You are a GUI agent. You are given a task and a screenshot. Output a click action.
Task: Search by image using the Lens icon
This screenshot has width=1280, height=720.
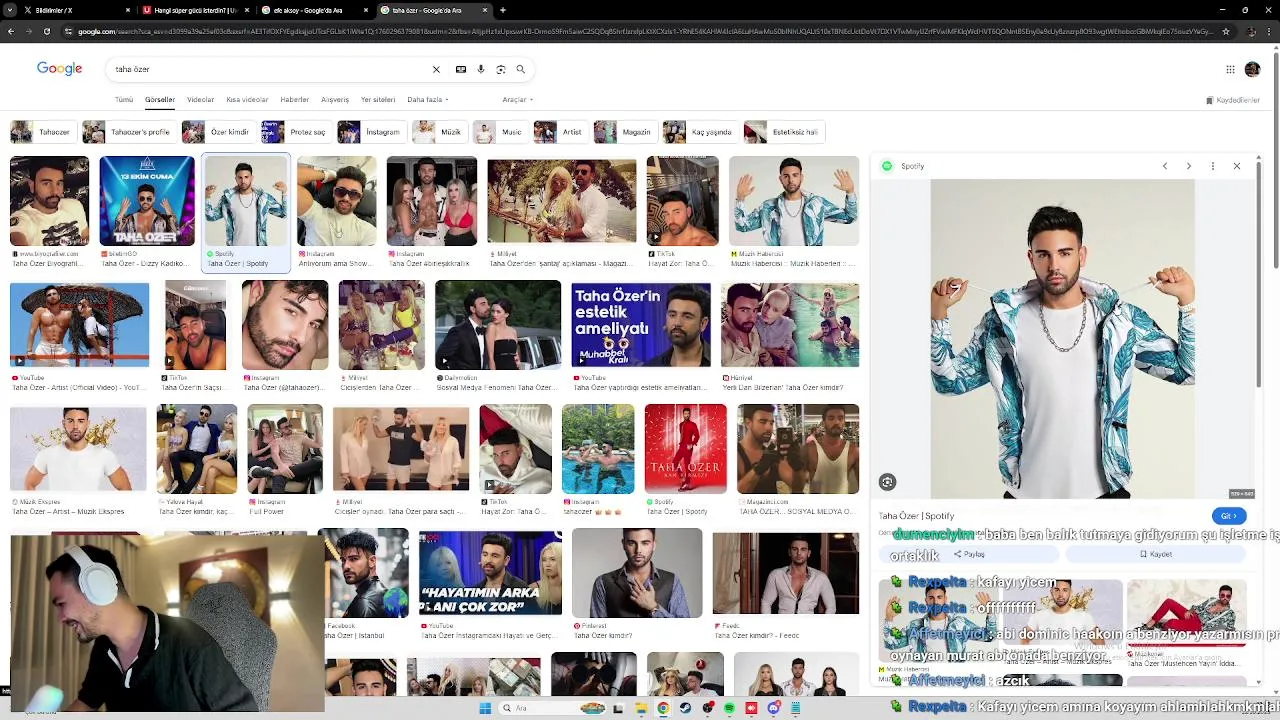tap(501, 69)
